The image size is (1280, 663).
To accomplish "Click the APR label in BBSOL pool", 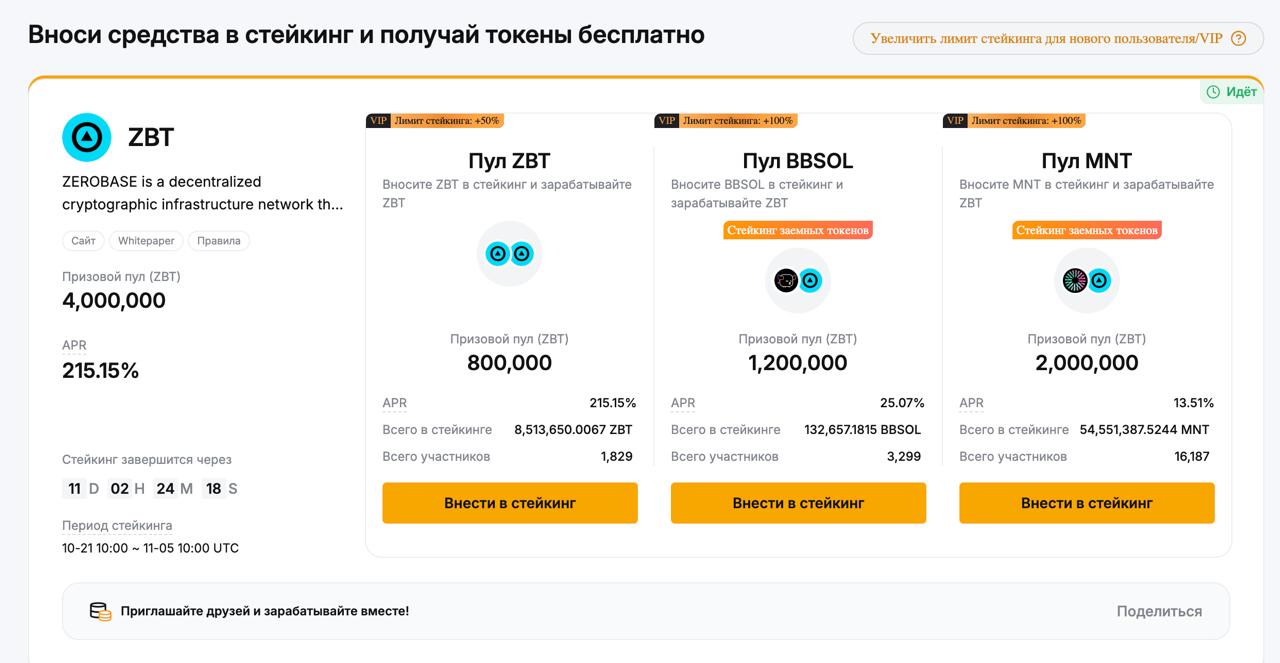I will click(683, 403).
